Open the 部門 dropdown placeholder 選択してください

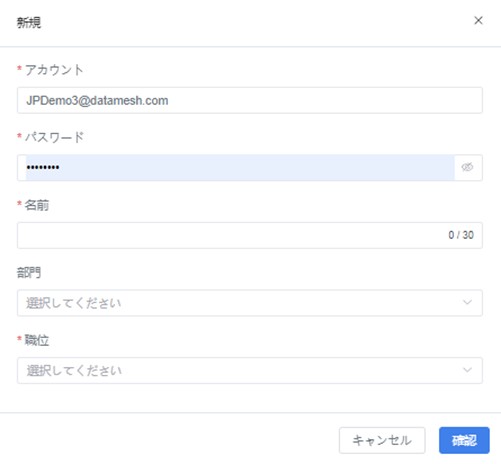pos(74,303)
